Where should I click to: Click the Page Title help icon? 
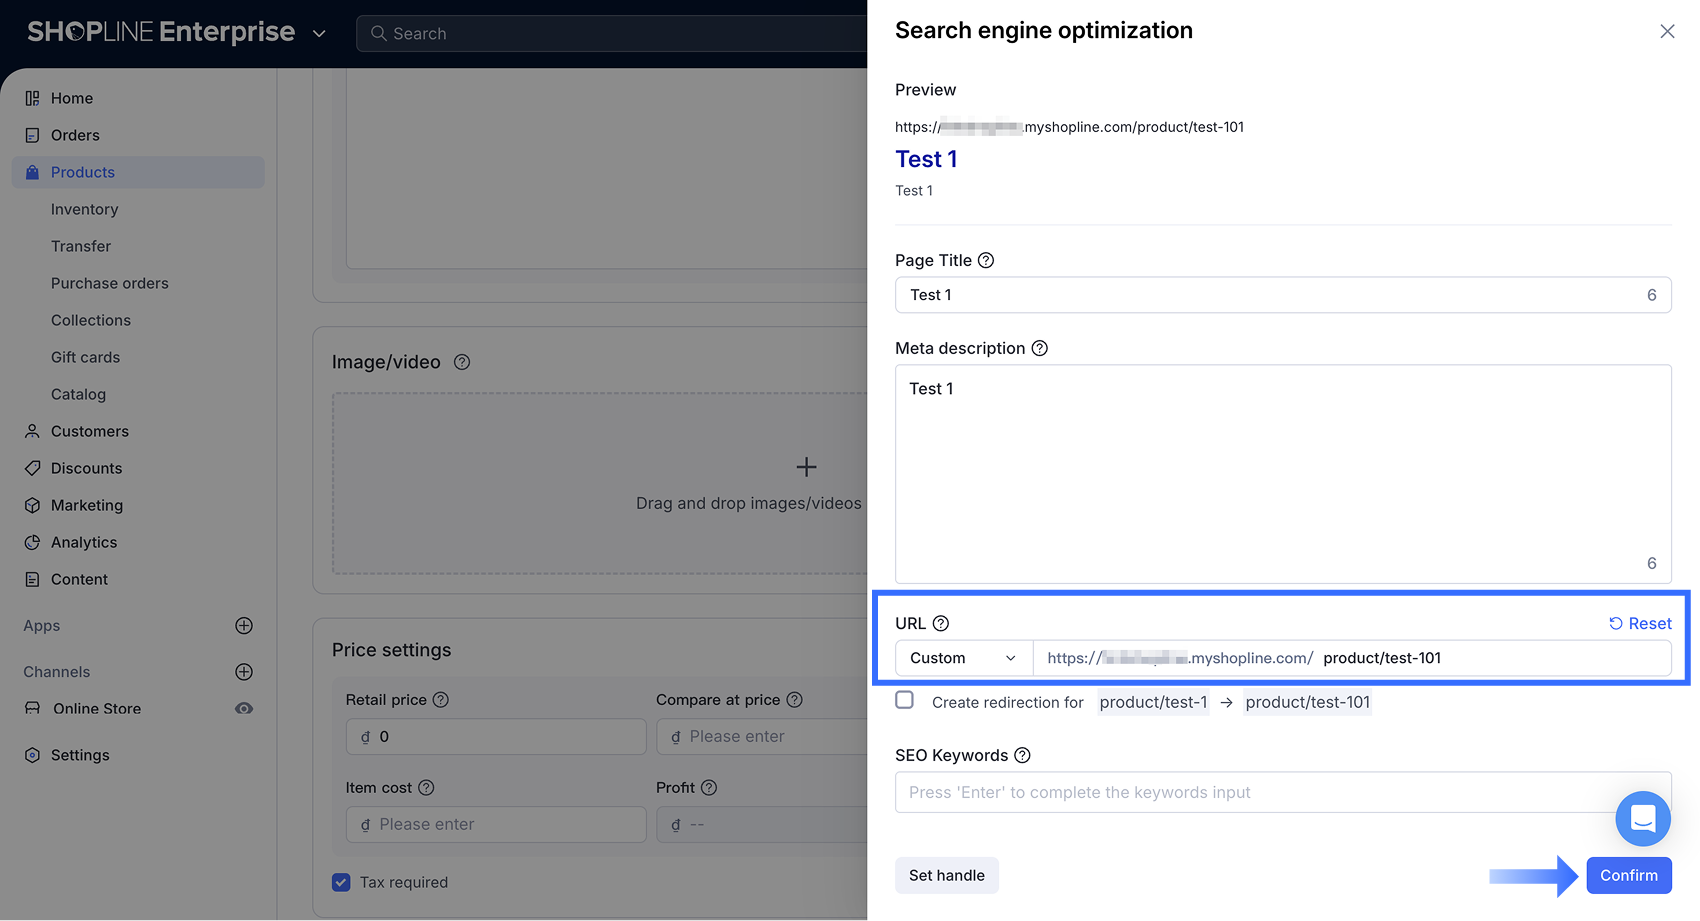986,260
